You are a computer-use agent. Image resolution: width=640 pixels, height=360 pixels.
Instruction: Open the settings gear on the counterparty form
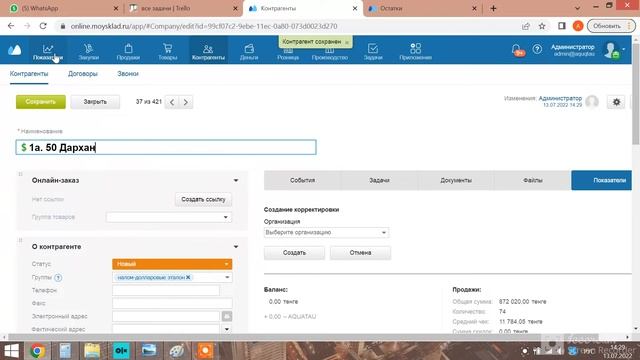tap(616, 102)
